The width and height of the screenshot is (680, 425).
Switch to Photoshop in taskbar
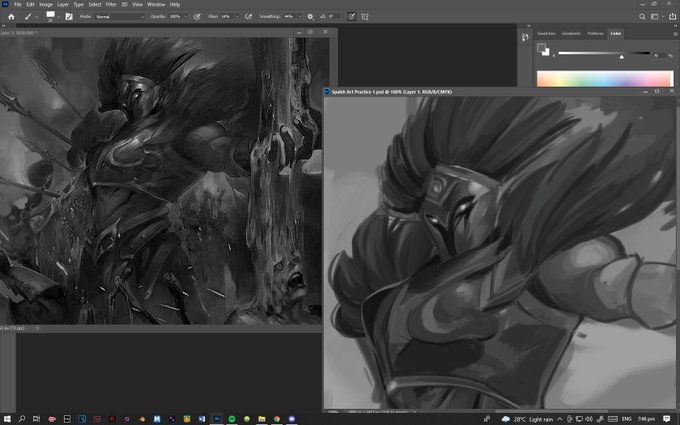(x=216, y=419)
